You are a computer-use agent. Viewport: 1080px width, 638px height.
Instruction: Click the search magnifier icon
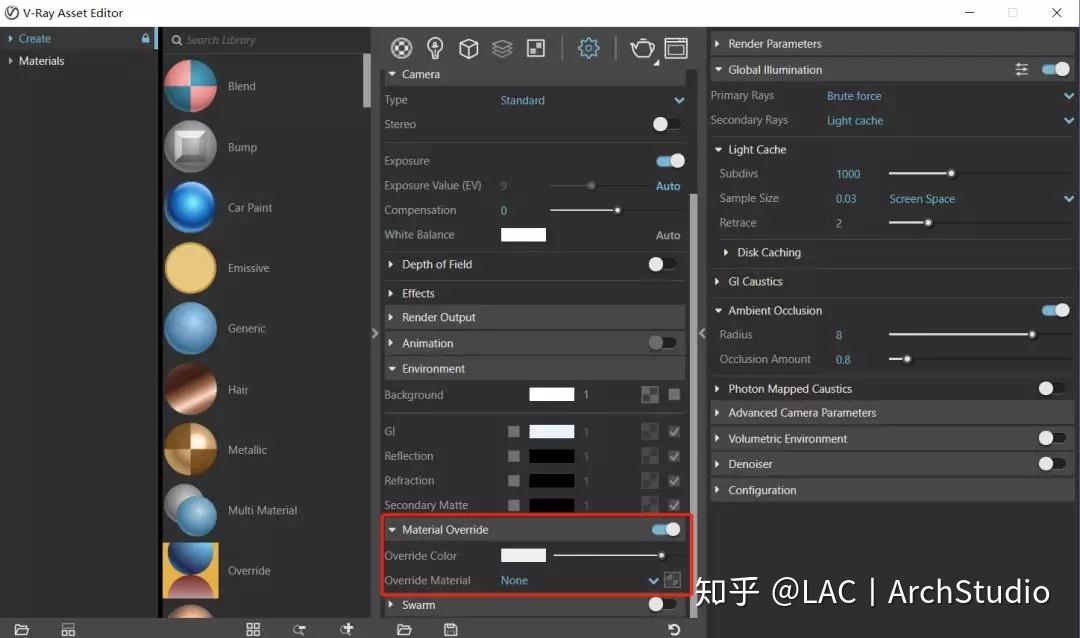(177, 40)
